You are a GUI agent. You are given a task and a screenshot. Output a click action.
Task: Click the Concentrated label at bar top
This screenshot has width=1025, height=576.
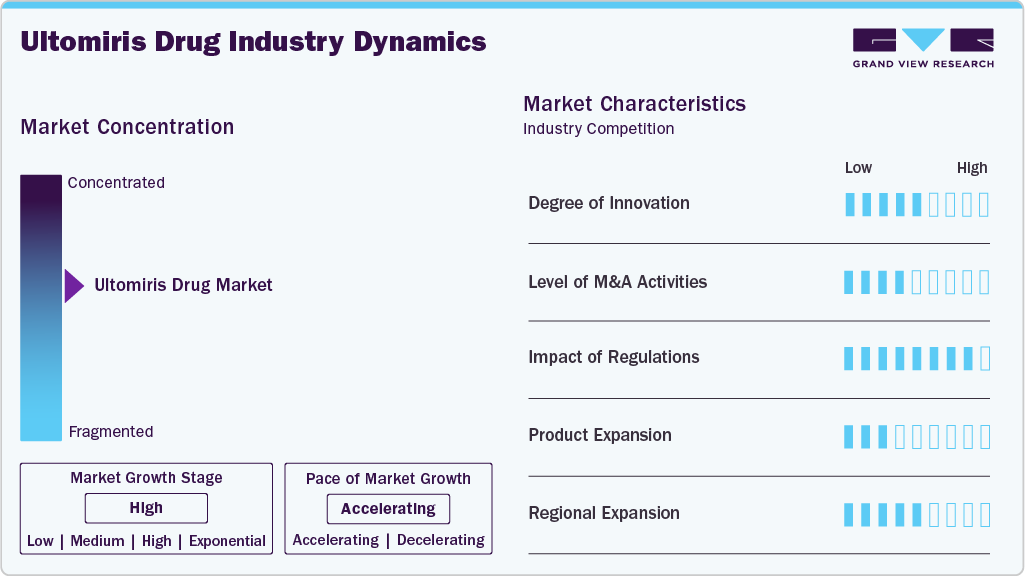[x=116, y=183]
